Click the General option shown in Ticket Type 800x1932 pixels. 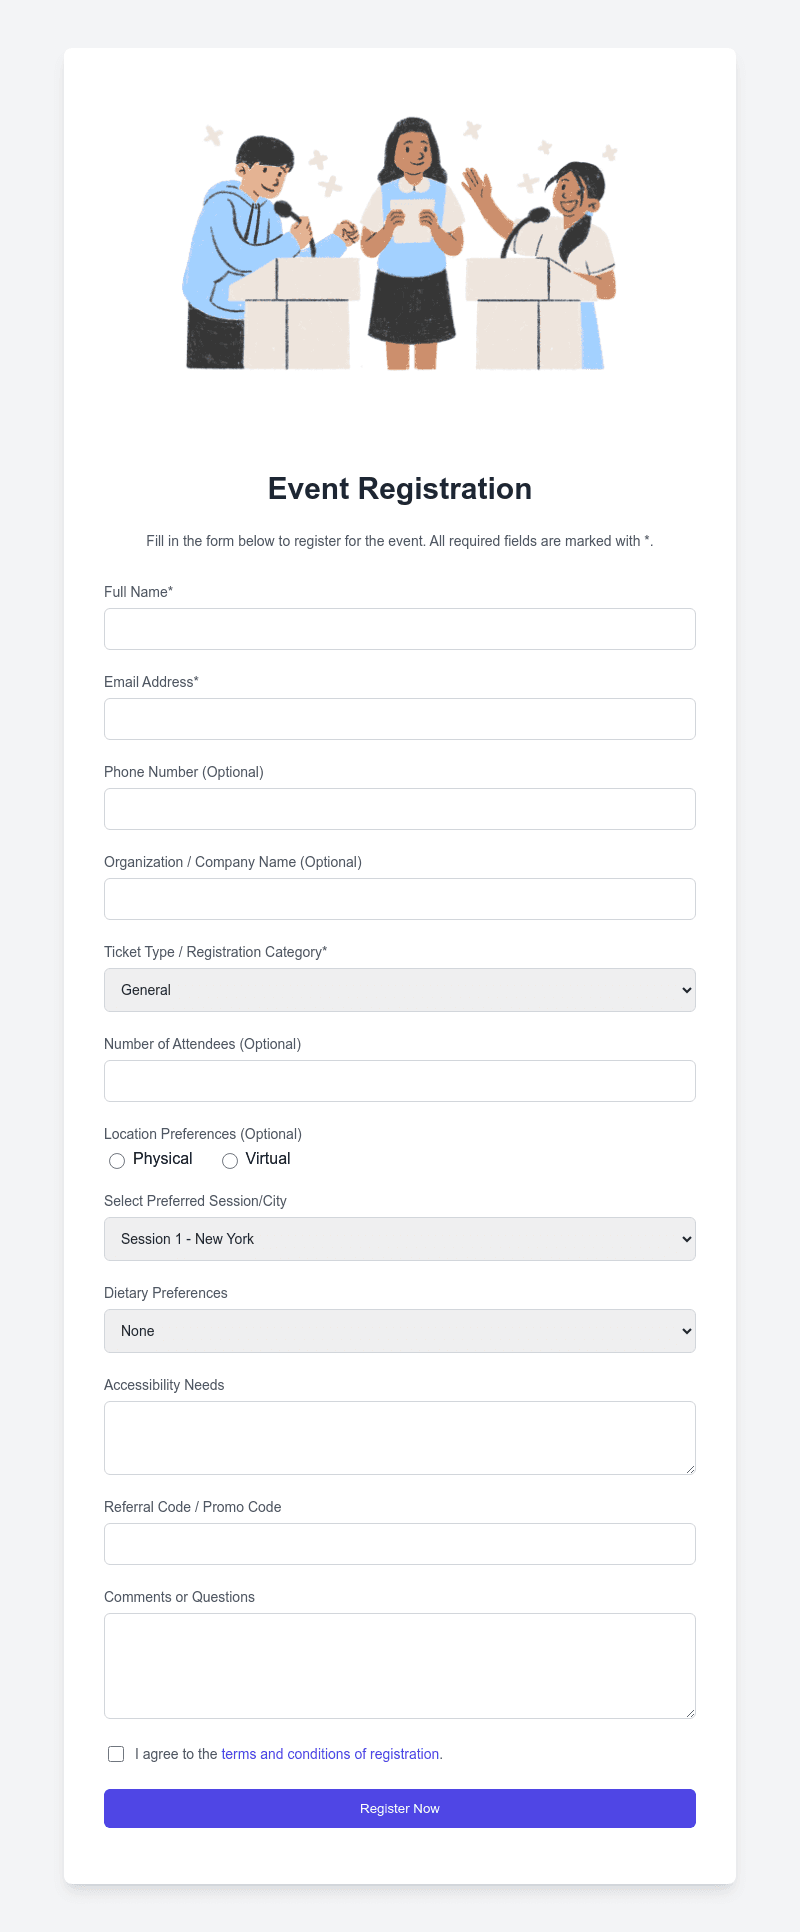coord(146,989)
